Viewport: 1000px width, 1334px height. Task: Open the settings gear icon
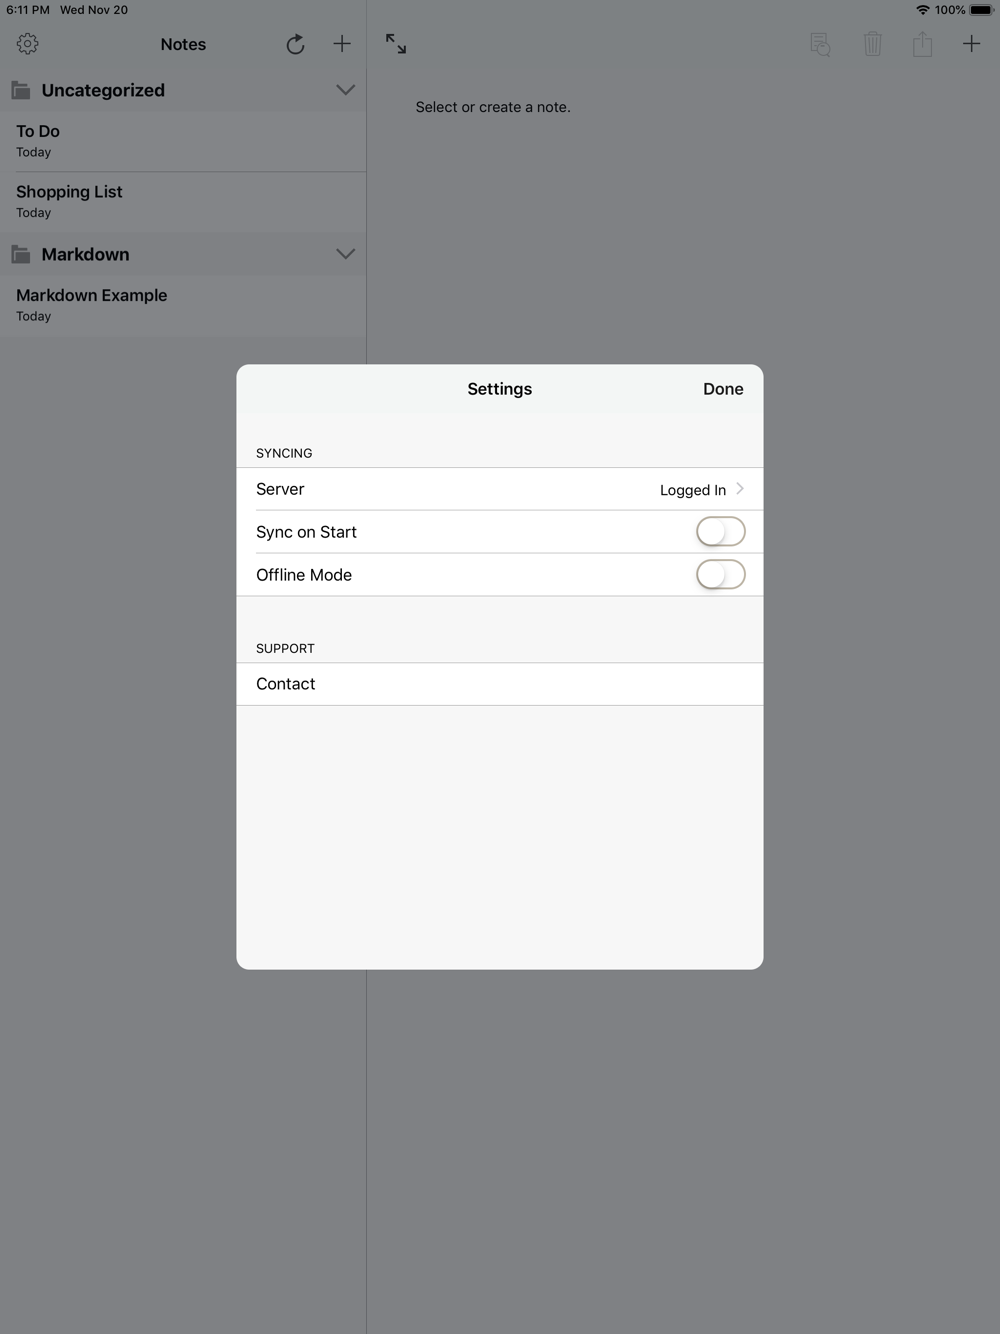[x=28, y=44]
